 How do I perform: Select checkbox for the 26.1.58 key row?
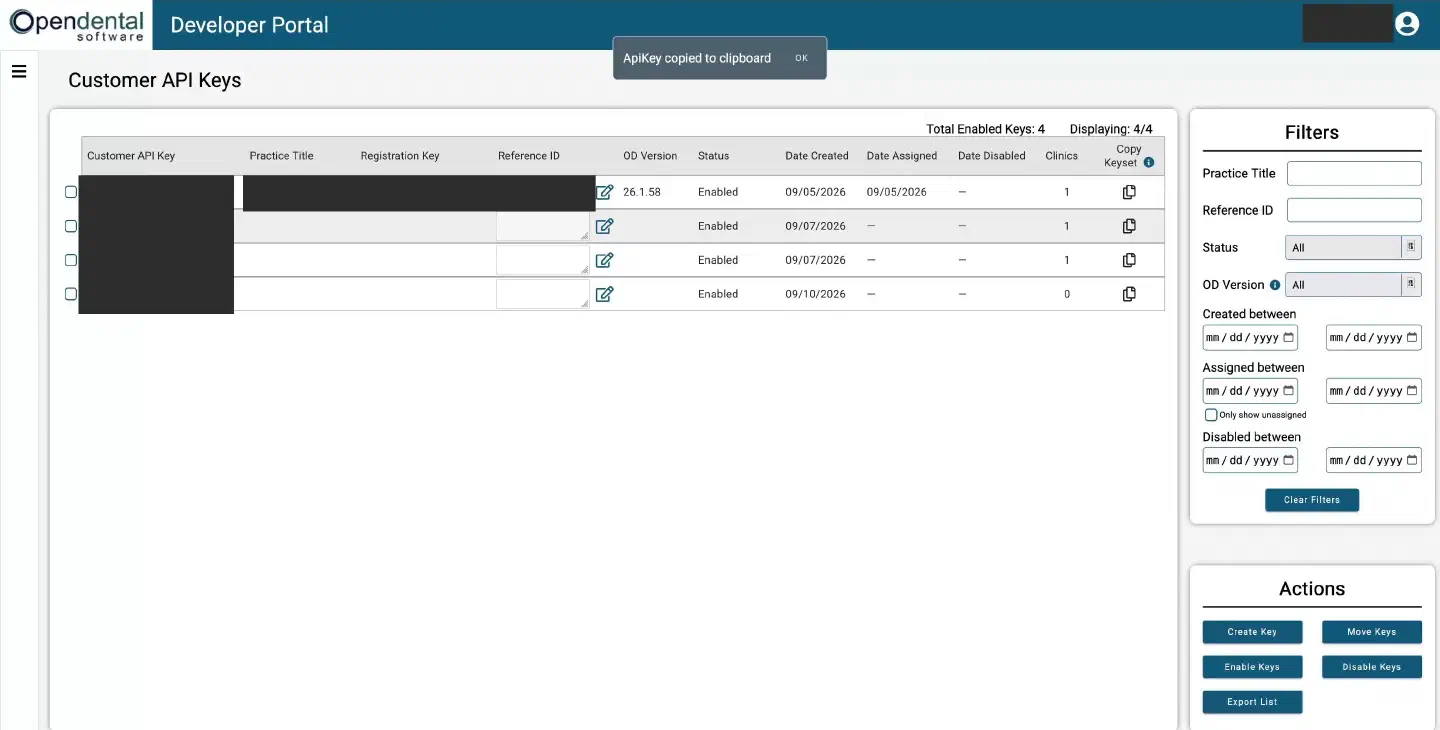tap(71, 192)
